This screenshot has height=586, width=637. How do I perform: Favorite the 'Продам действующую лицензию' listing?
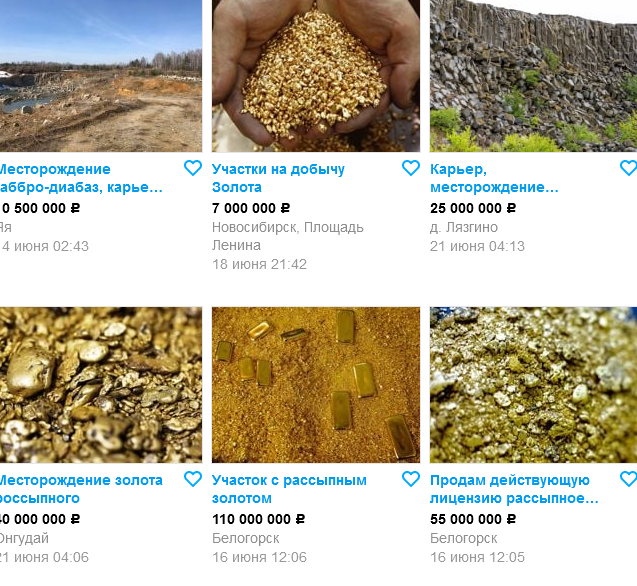tap(628, 479)
